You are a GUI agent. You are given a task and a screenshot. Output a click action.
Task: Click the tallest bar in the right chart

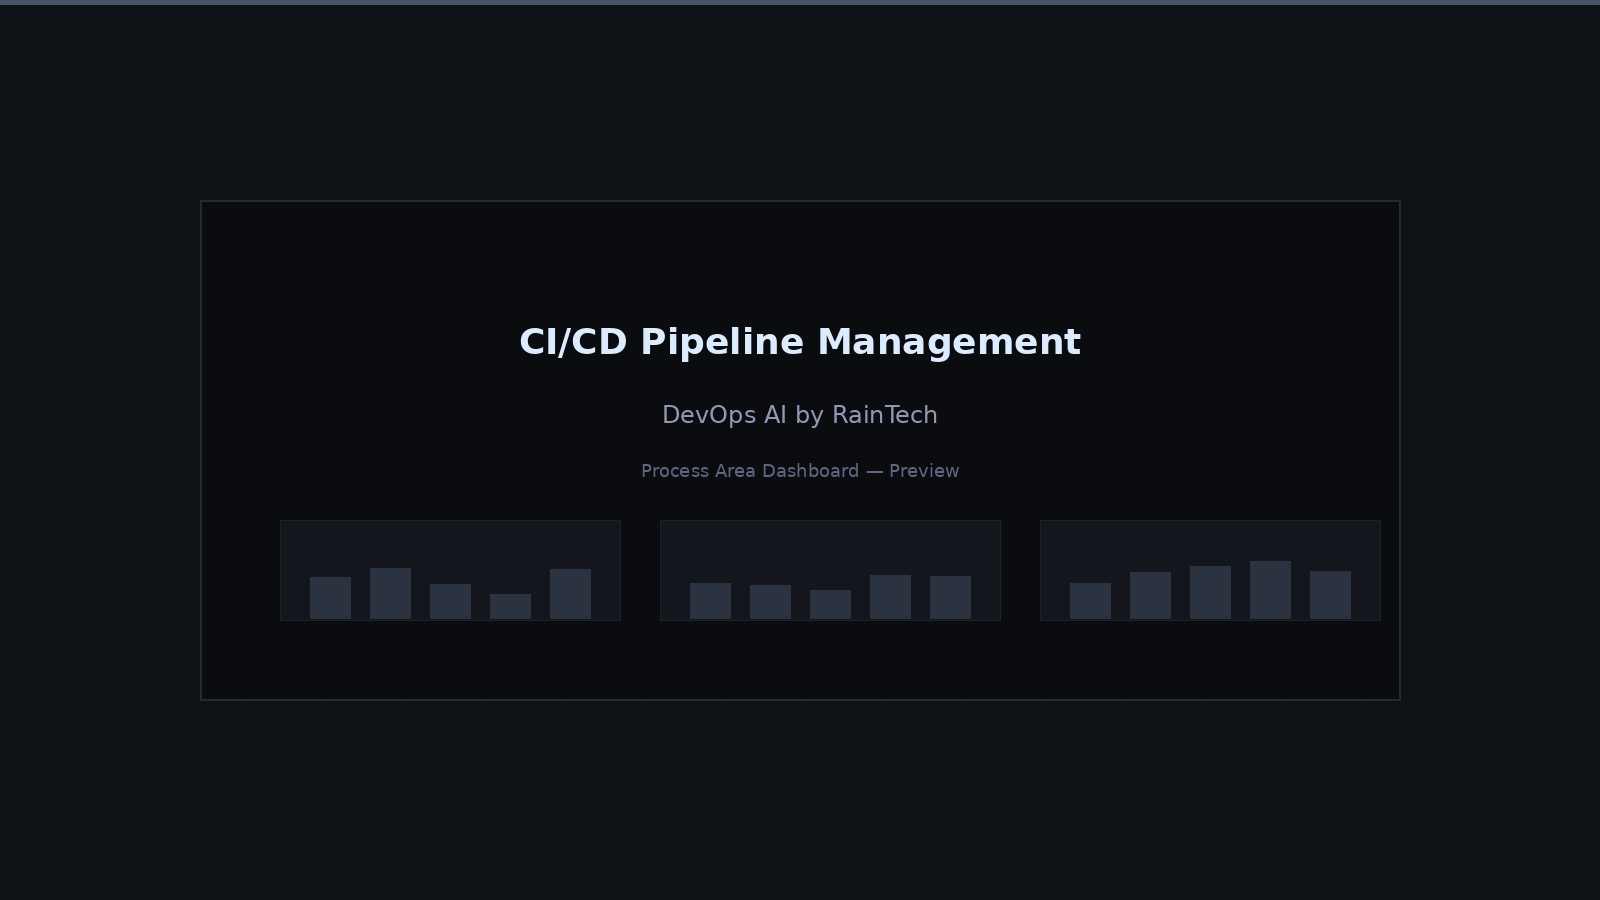(x=1272, y=590)
